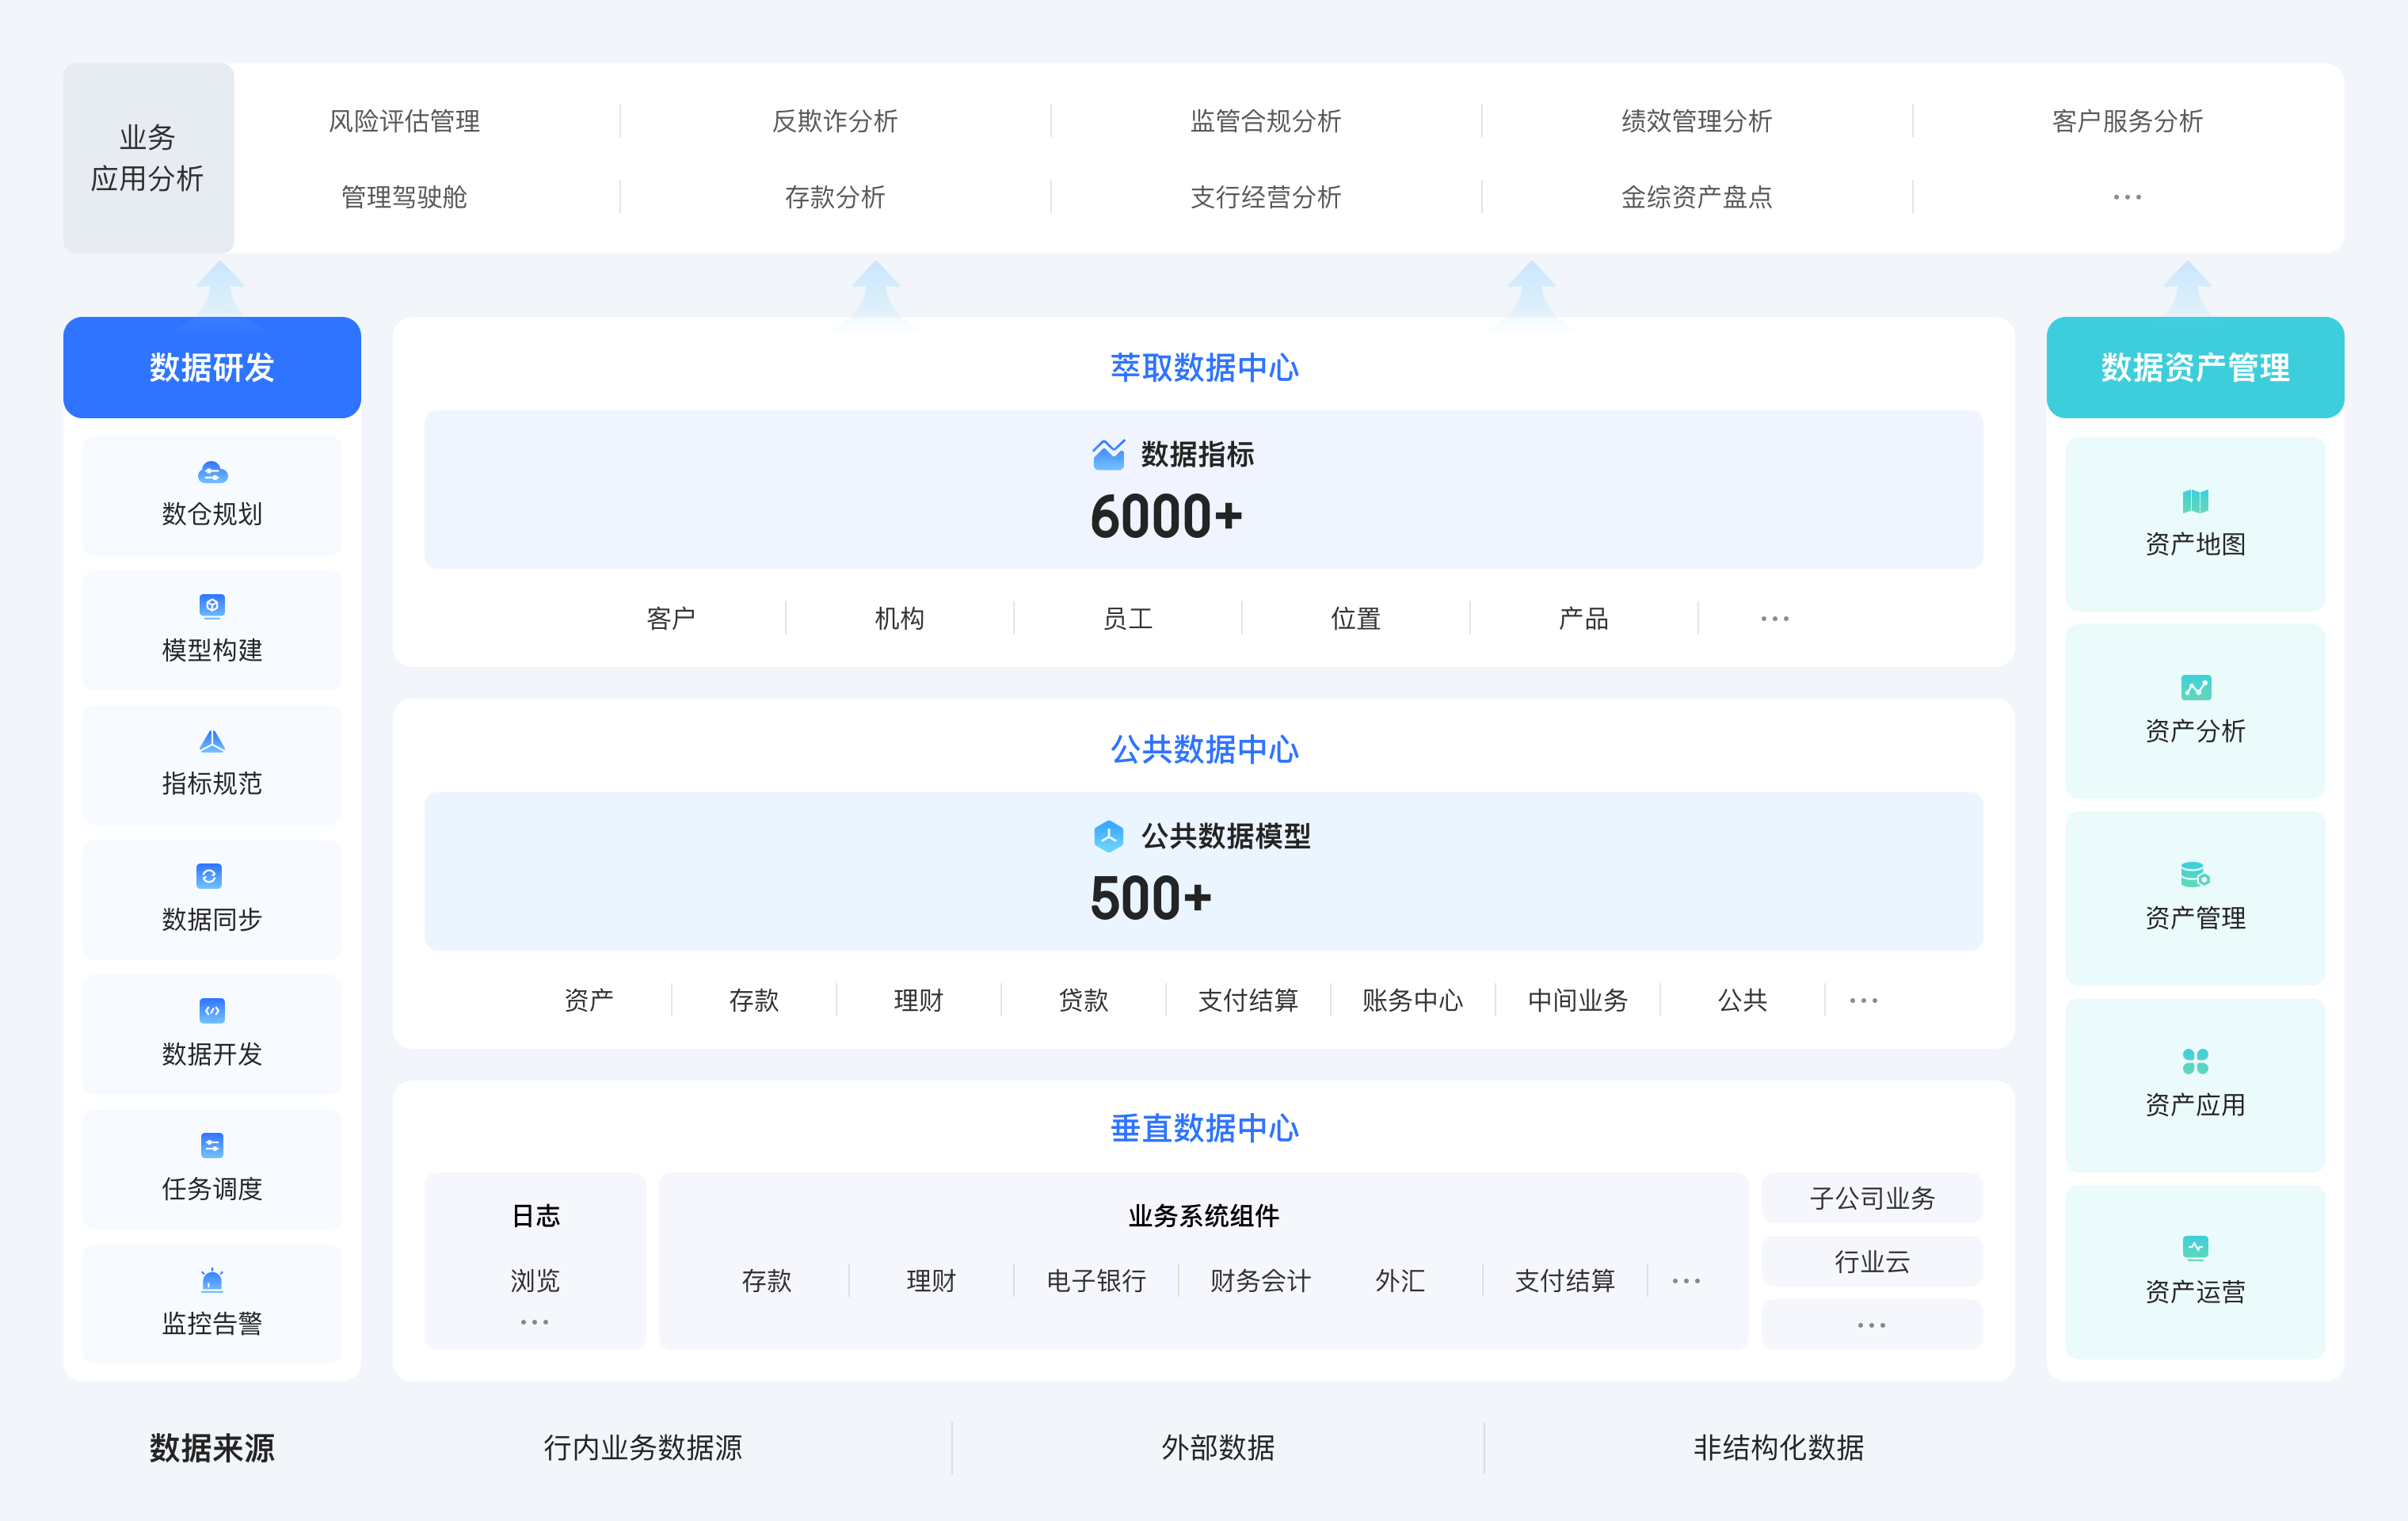Viewport: 2408px width, 1521px height.
Task: Click the 资产运营 icon on the right
Action: [x=2194, y=1247]
